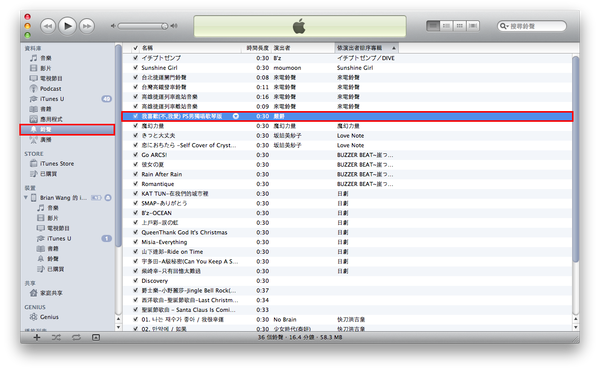
Task: Click the sidebar vertical scrollbar
Action: pos(118,145)
